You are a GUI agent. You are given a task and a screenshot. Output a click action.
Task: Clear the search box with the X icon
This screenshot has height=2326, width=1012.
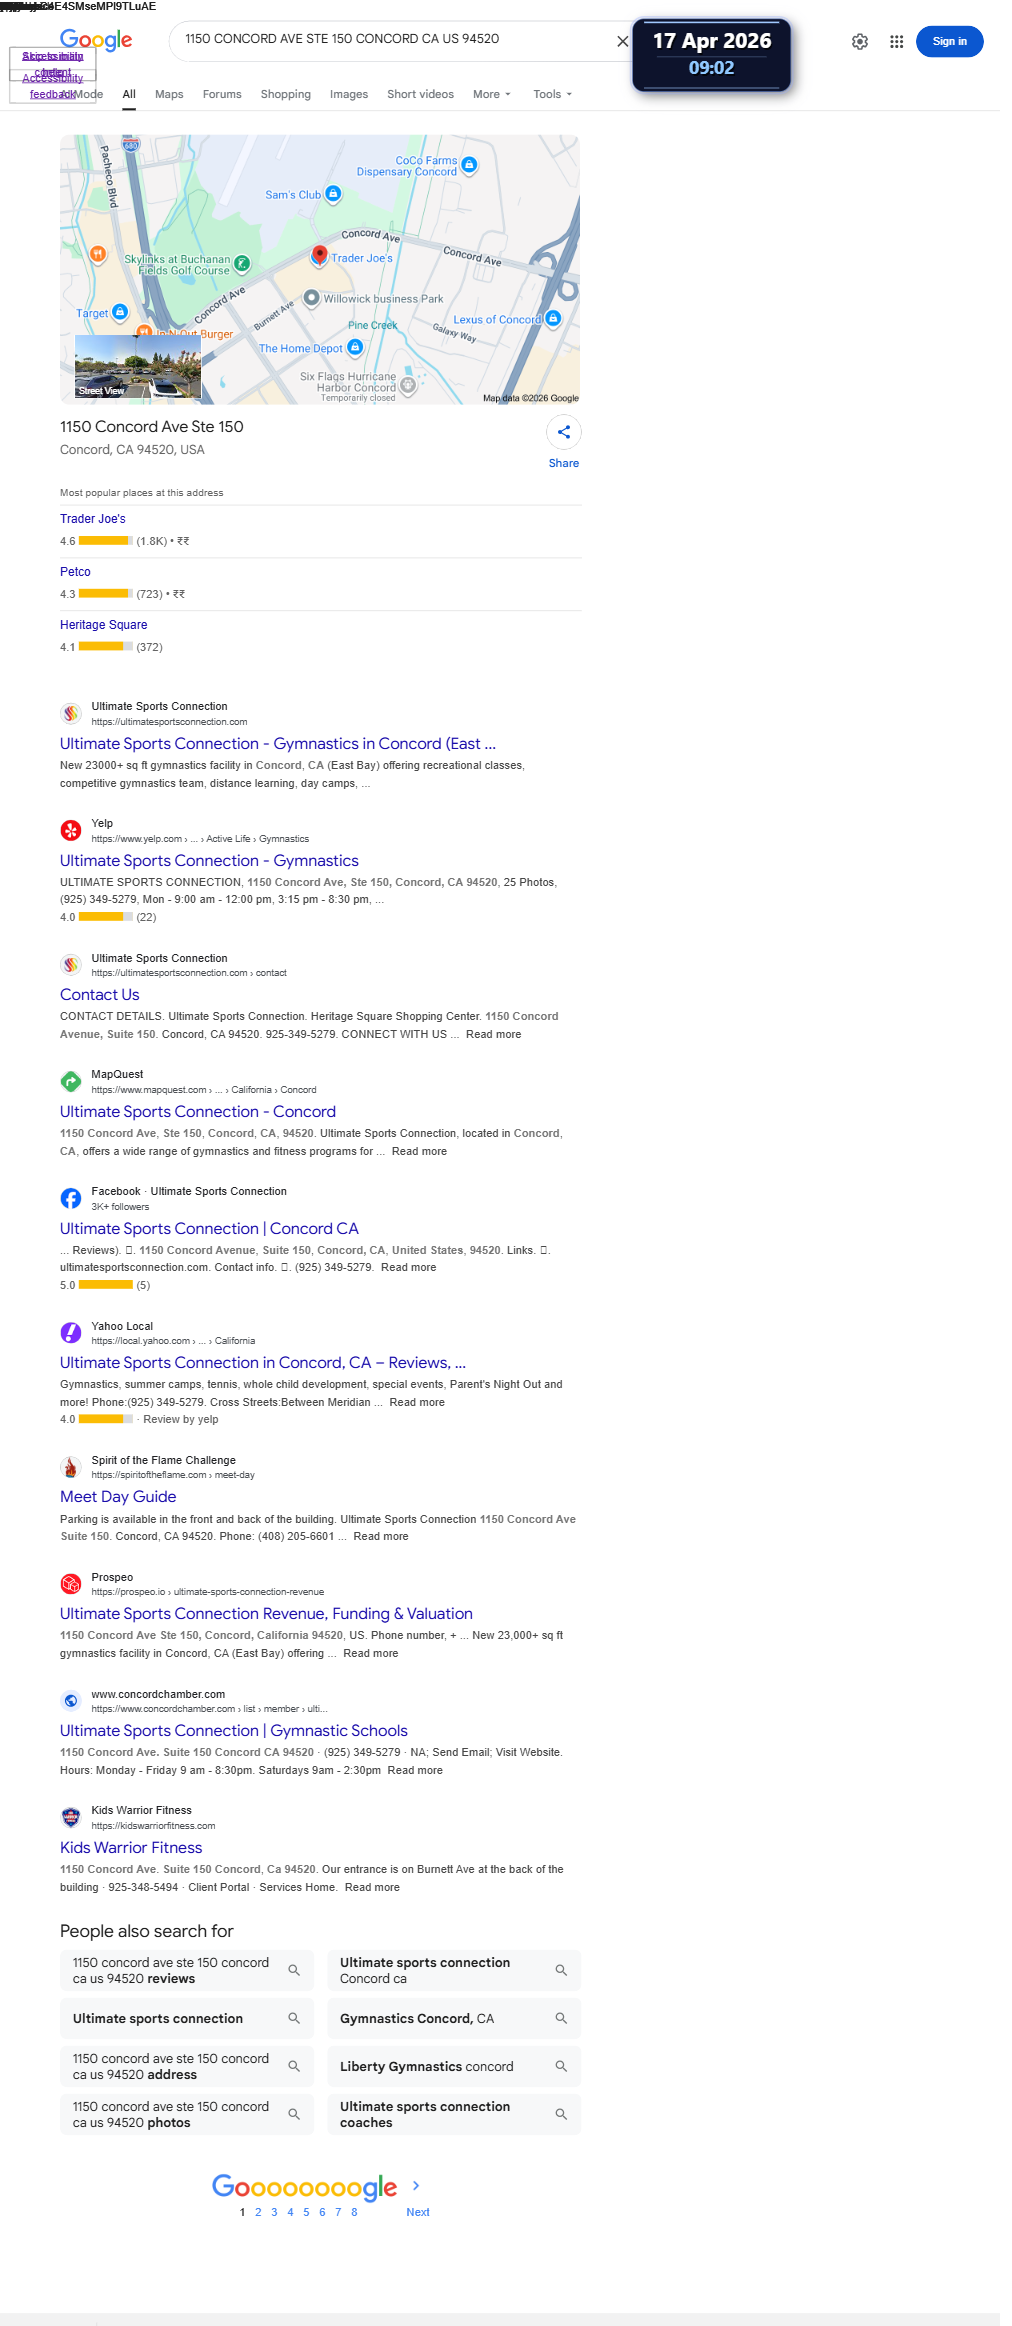coord(623,42)
